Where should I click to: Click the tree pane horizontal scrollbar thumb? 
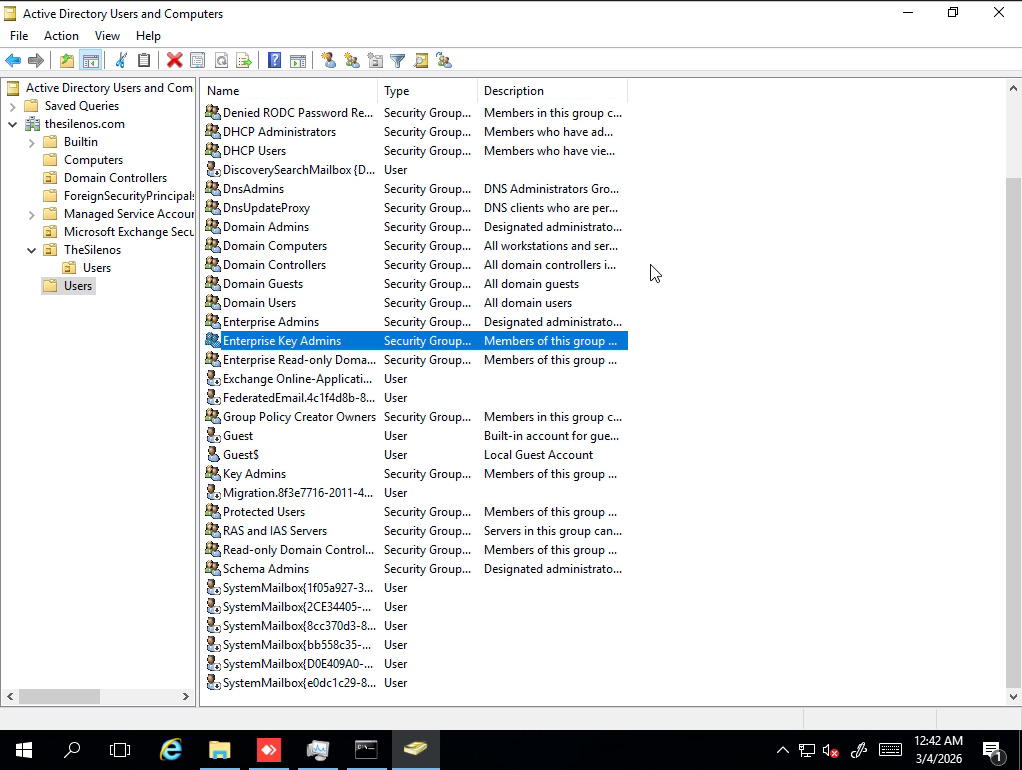(59, 696)
